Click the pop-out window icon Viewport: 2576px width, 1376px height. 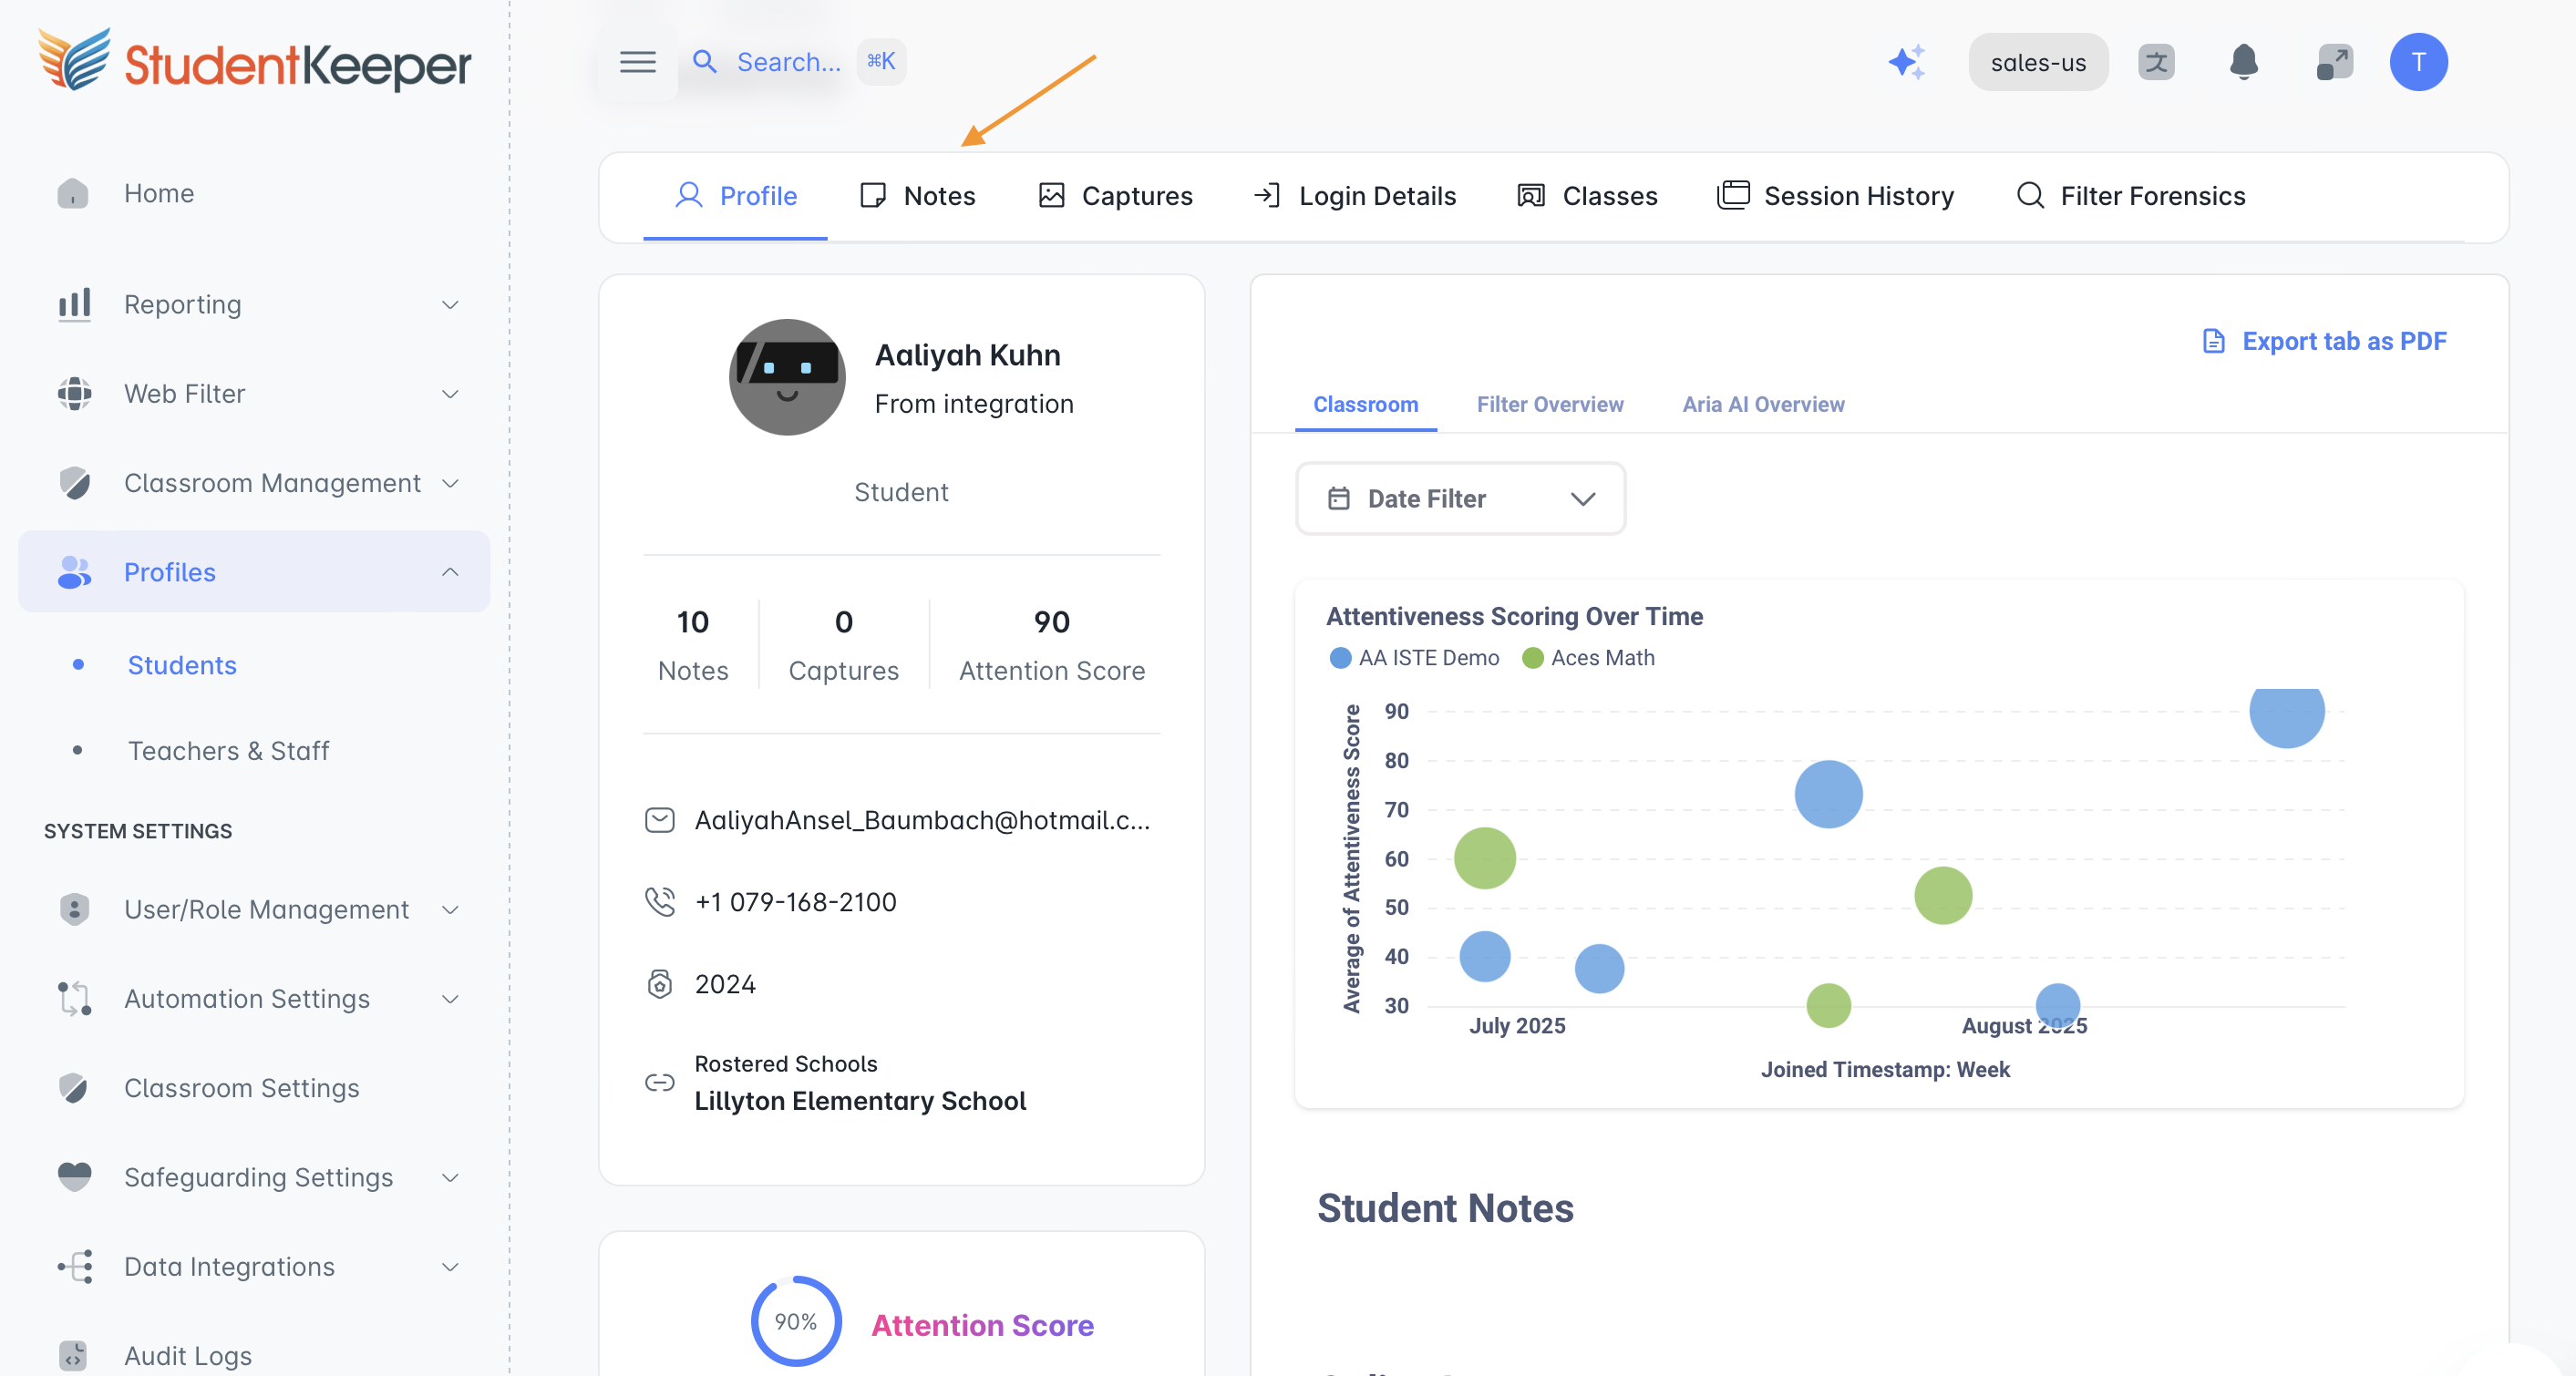2334,62
